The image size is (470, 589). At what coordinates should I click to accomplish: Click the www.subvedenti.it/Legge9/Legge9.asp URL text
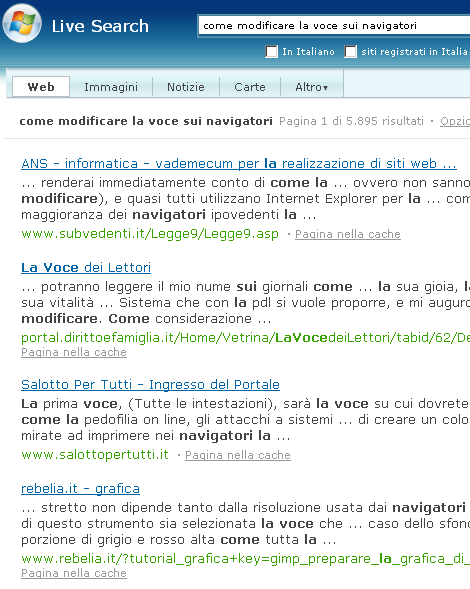pyautogui.click(x=150, y=234)
